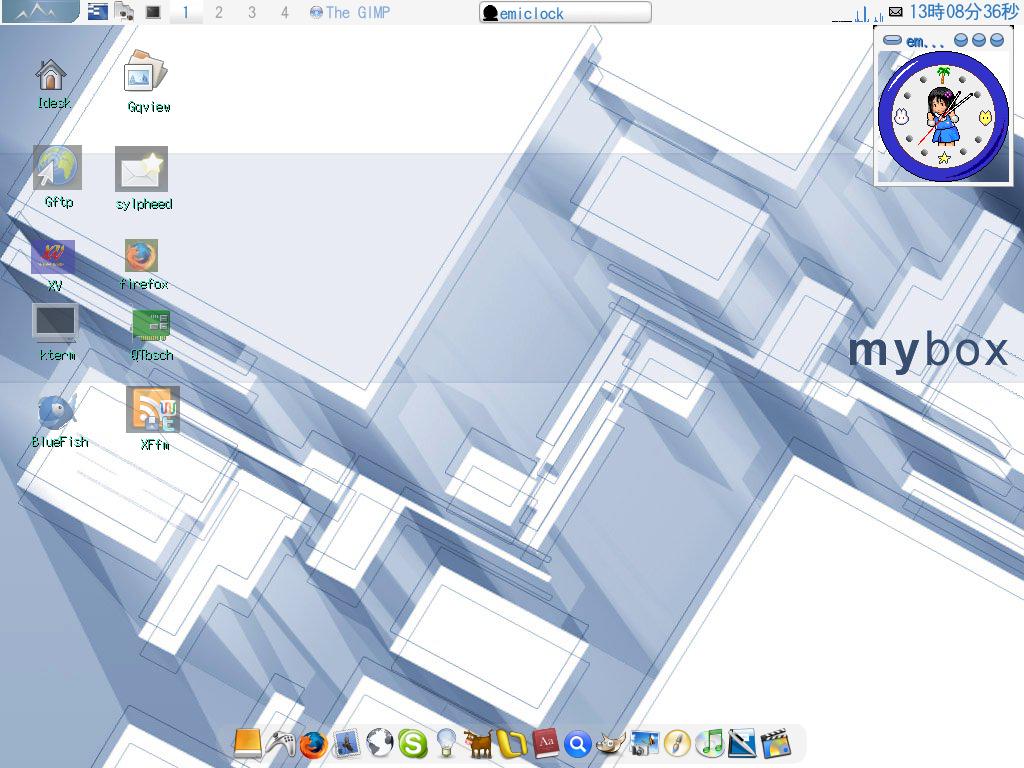The width and height of the screenshot is (1024, 768).
Task: Switch to workspace 2 in pager
Action: coord(219,13)
